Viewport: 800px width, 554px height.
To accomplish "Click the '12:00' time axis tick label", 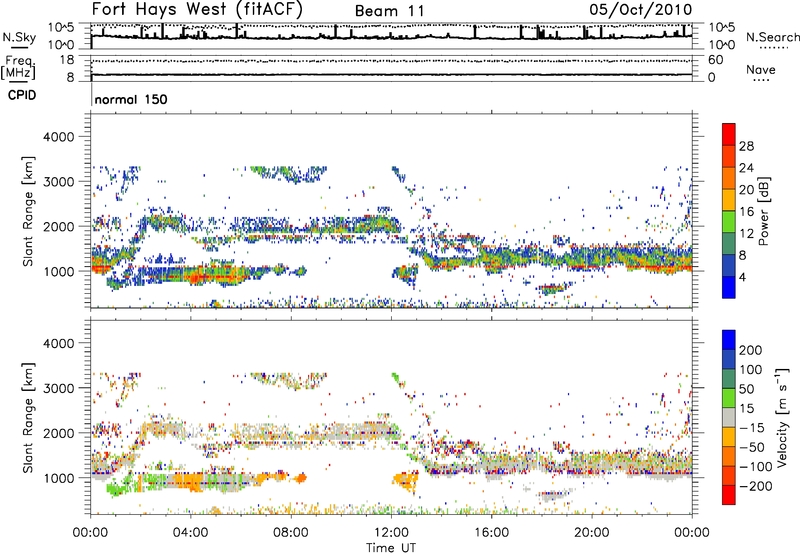I will [391, 533].
